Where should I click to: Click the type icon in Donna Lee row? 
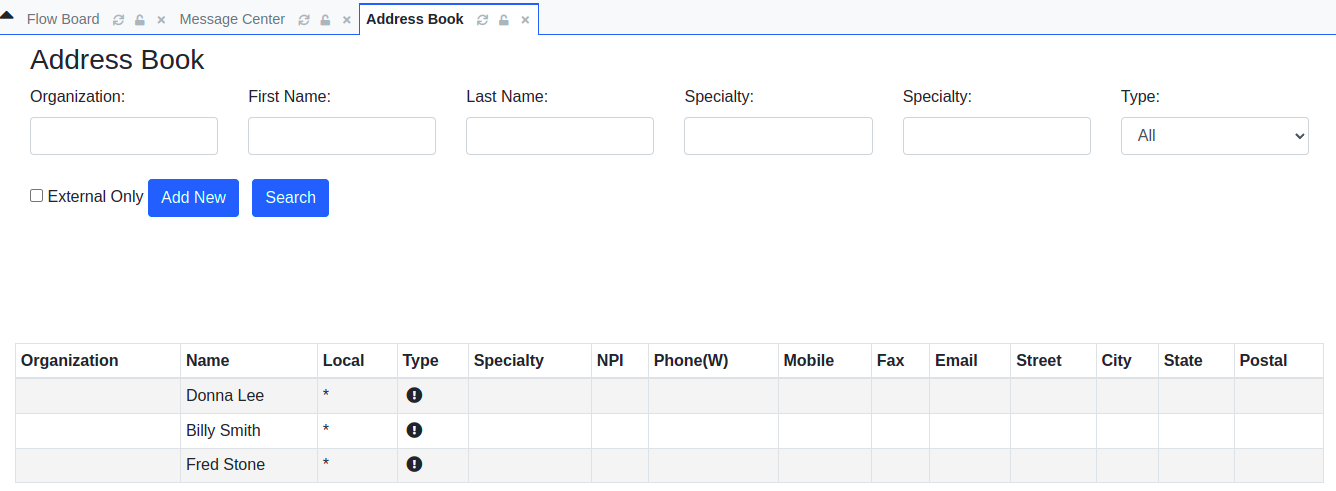tap(414, 395)
